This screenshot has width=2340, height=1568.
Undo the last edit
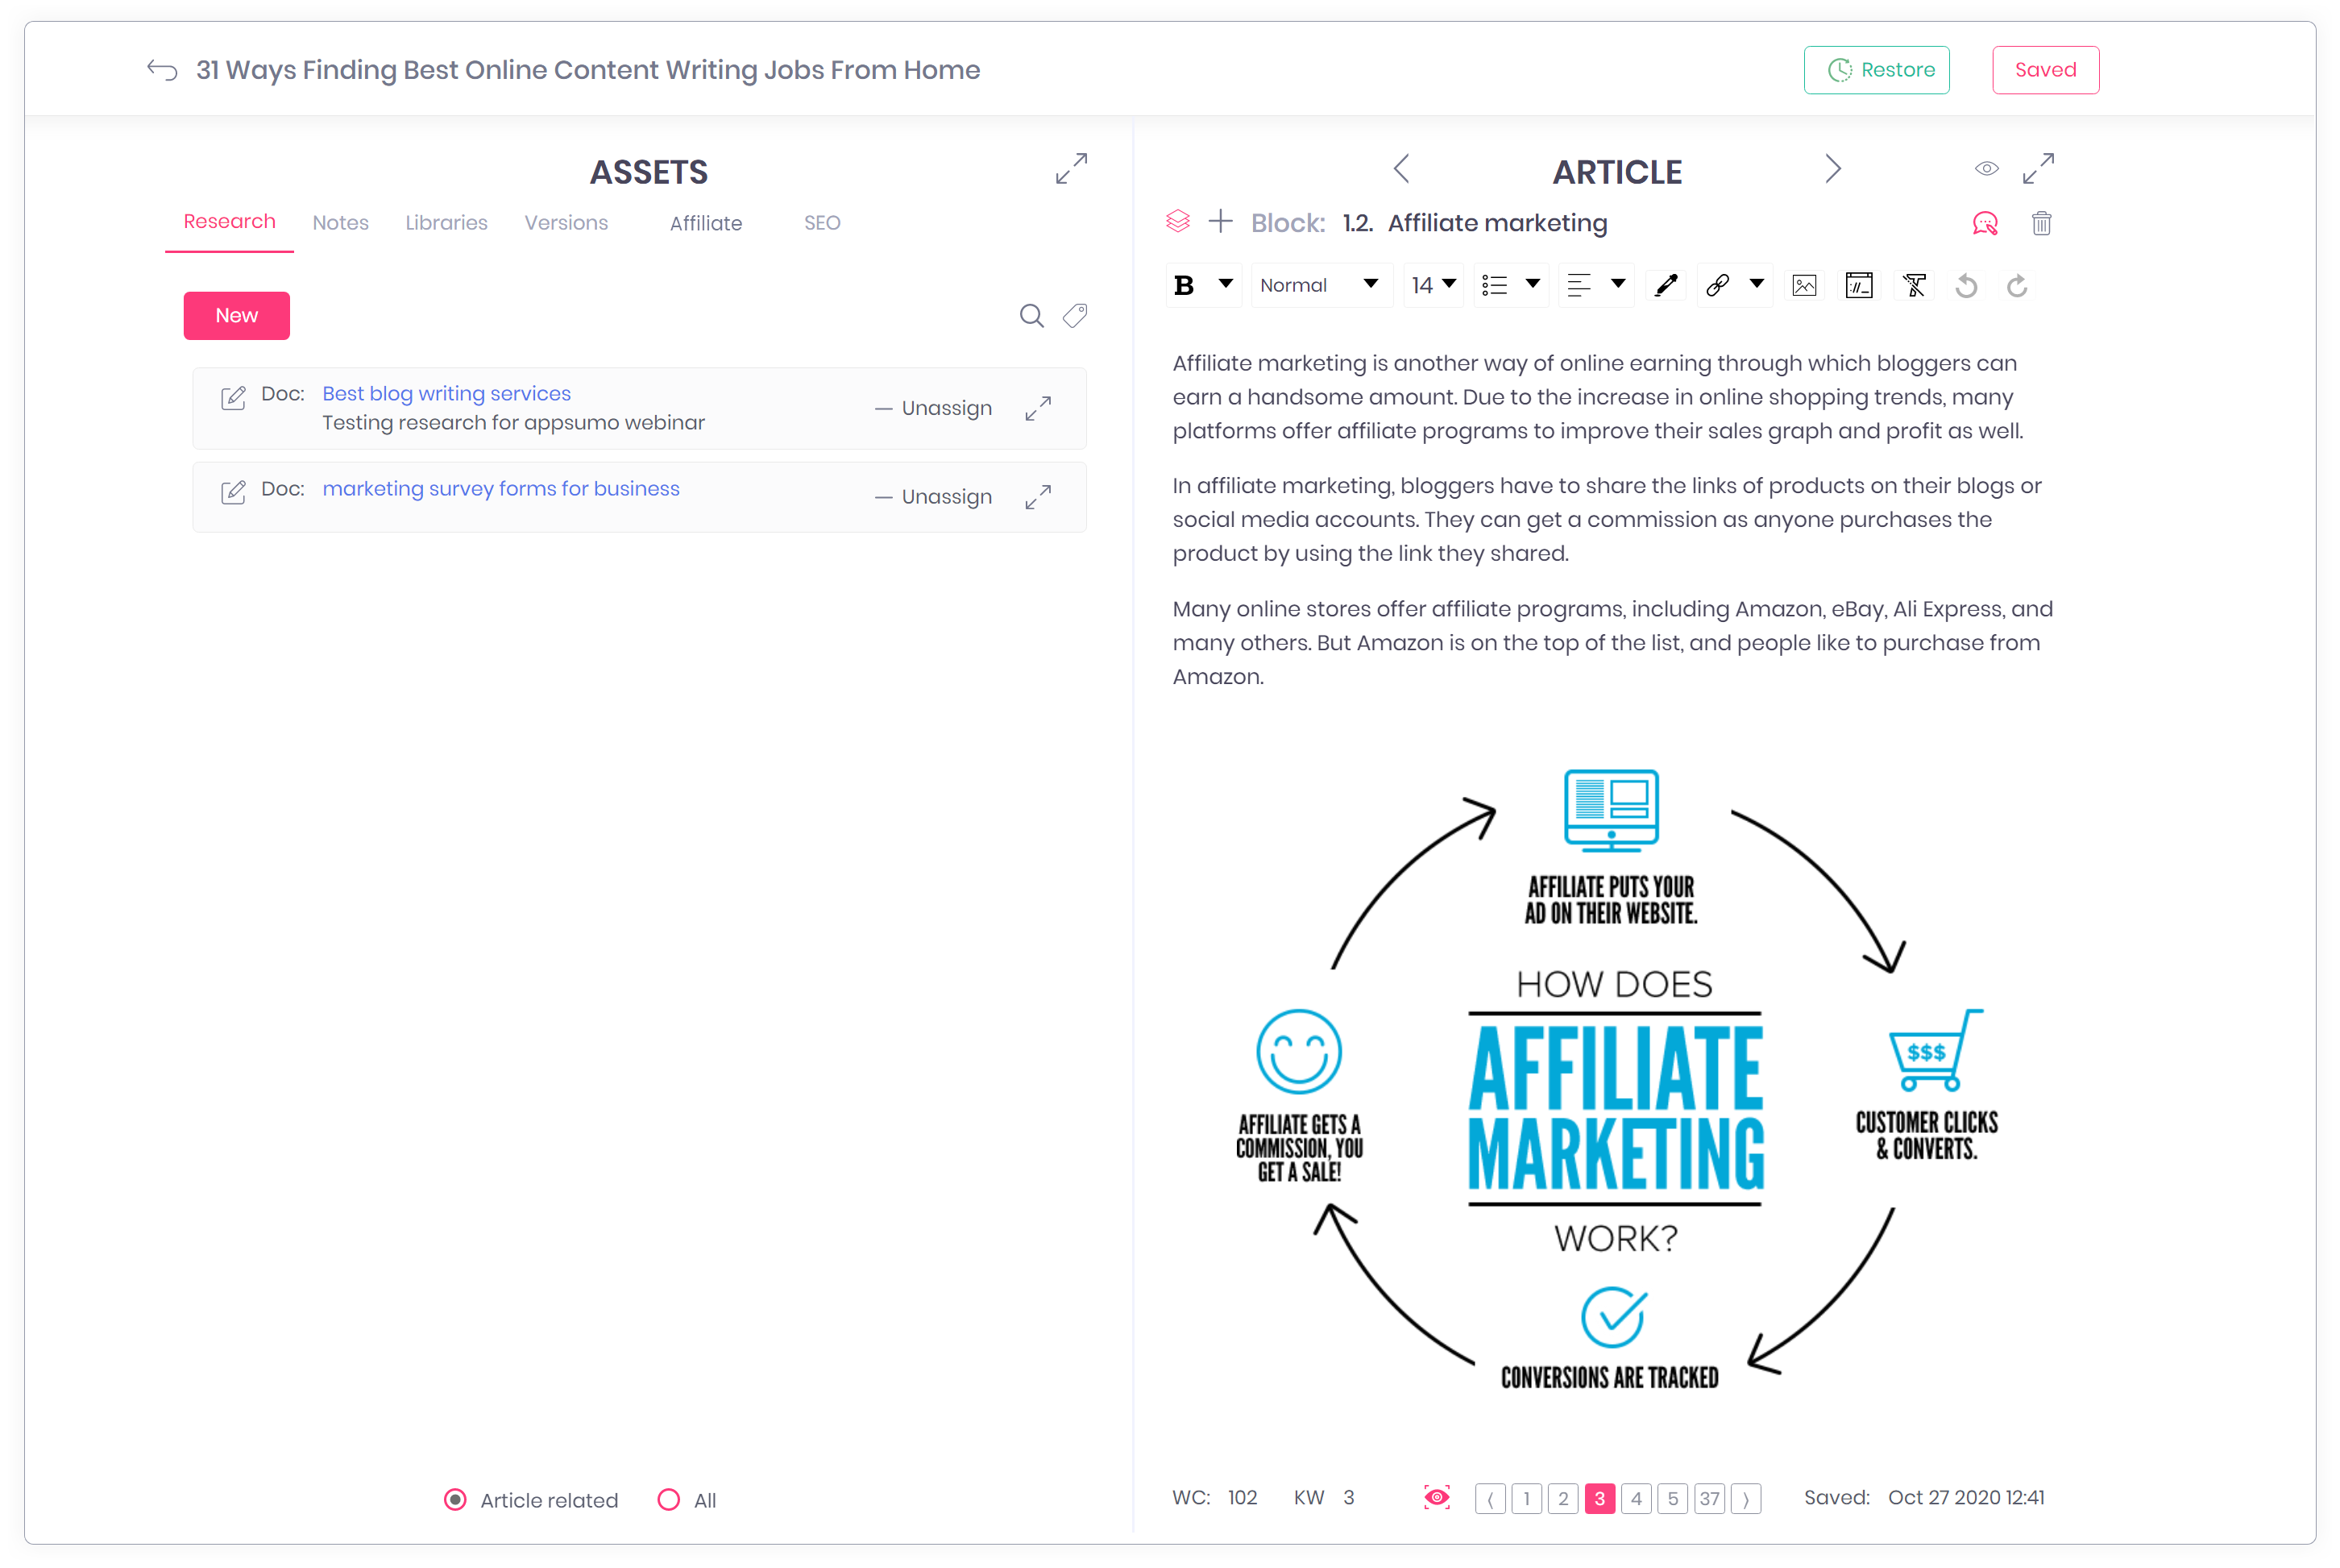click(x=1967, y=286)
